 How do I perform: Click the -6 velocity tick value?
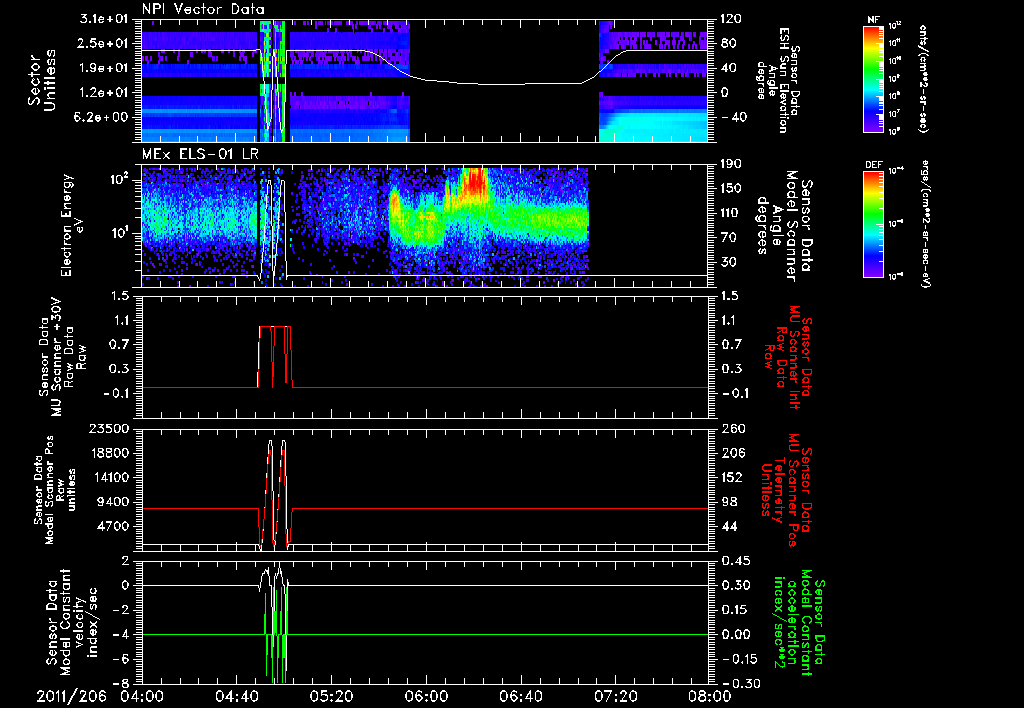(x=121, y=659)
